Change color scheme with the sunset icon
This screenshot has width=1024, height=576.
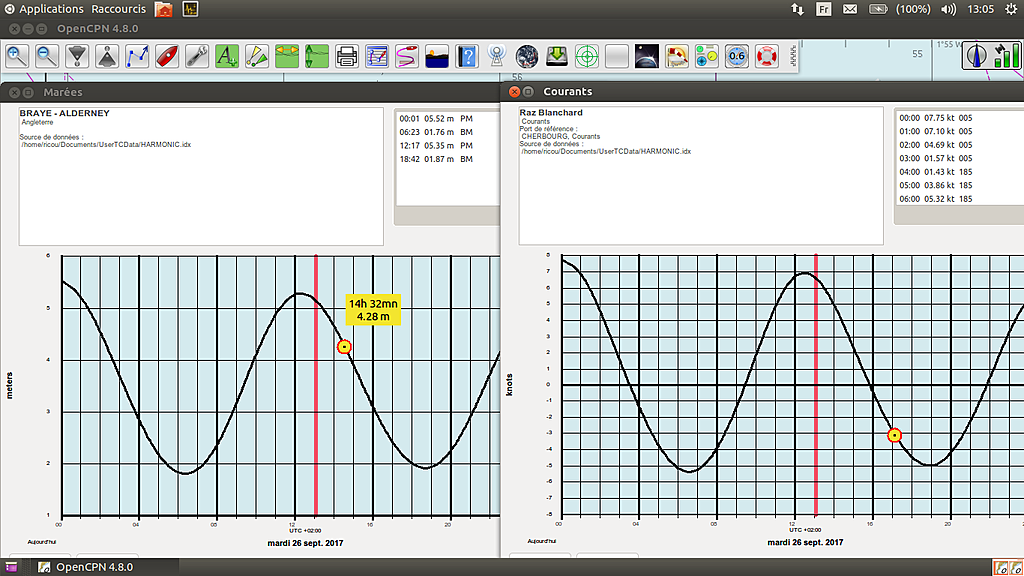pyautogui.click(x=437, y=56)
